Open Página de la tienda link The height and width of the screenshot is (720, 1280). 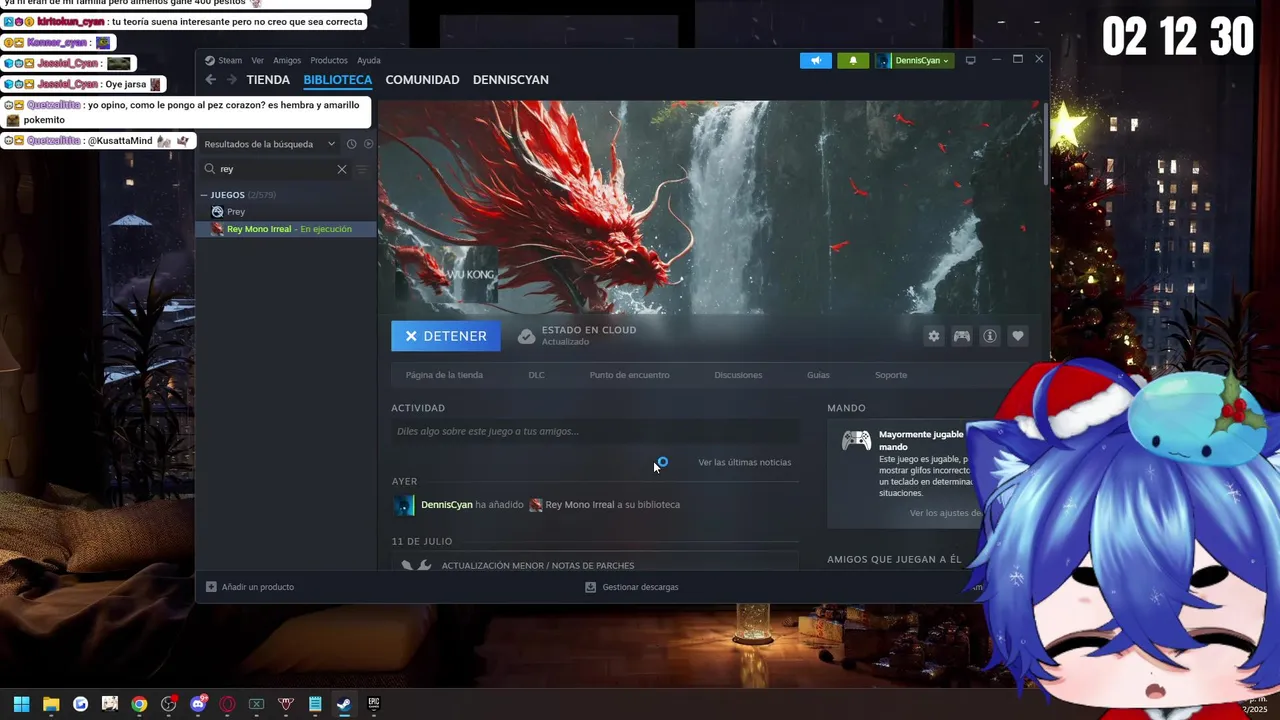click(x=444, y=375)
